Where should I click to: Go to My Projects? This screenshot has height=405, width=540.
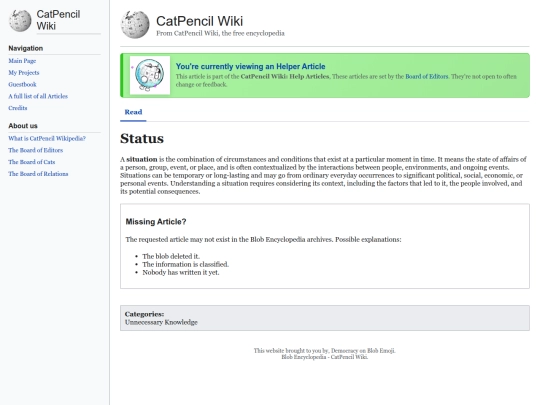[24, 73]
